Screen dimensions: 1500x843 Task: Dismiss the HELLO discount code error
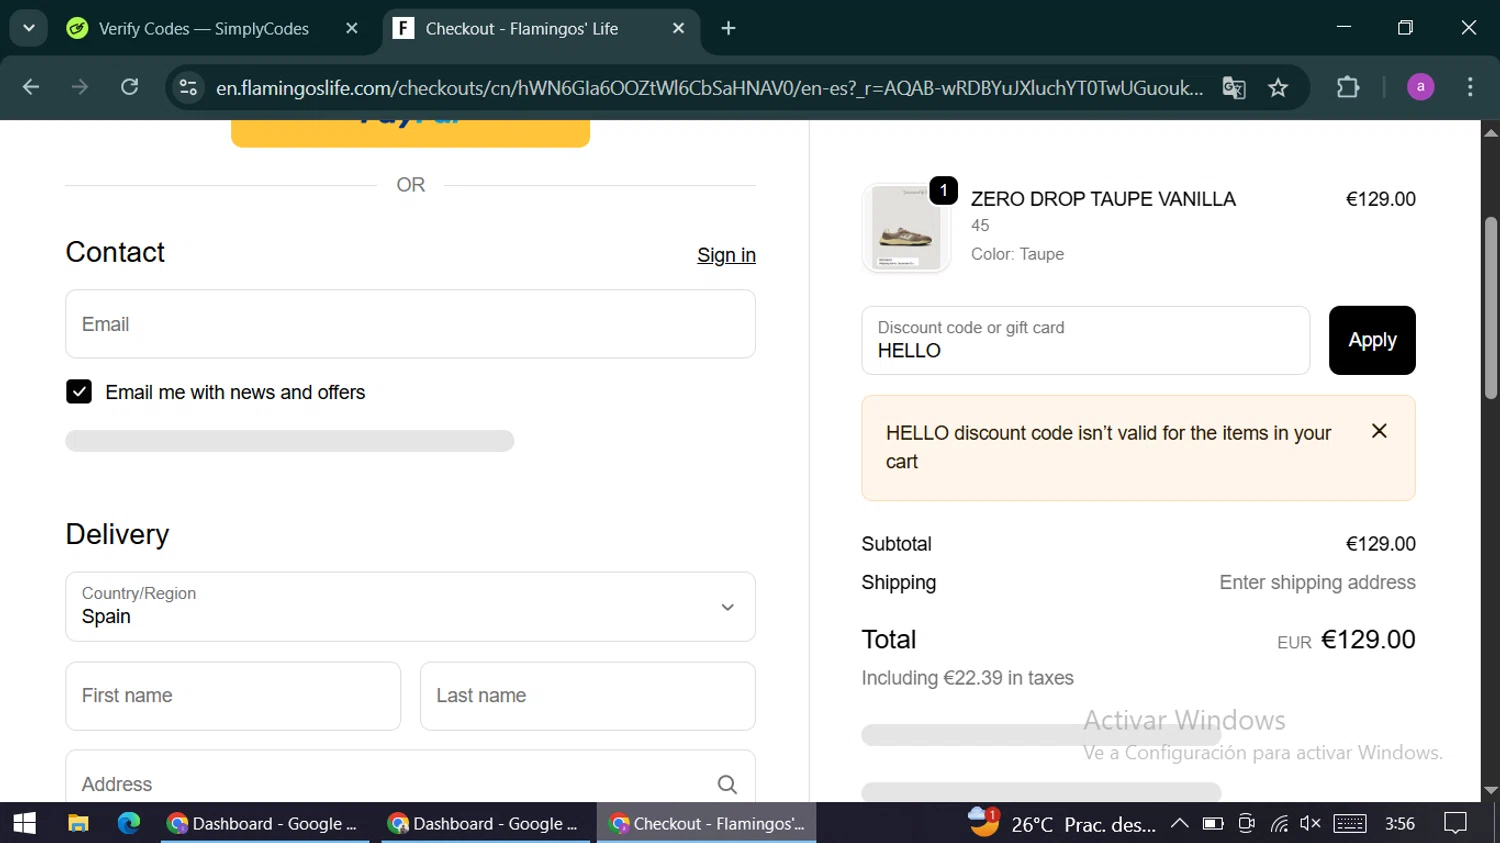(1379, 431)
